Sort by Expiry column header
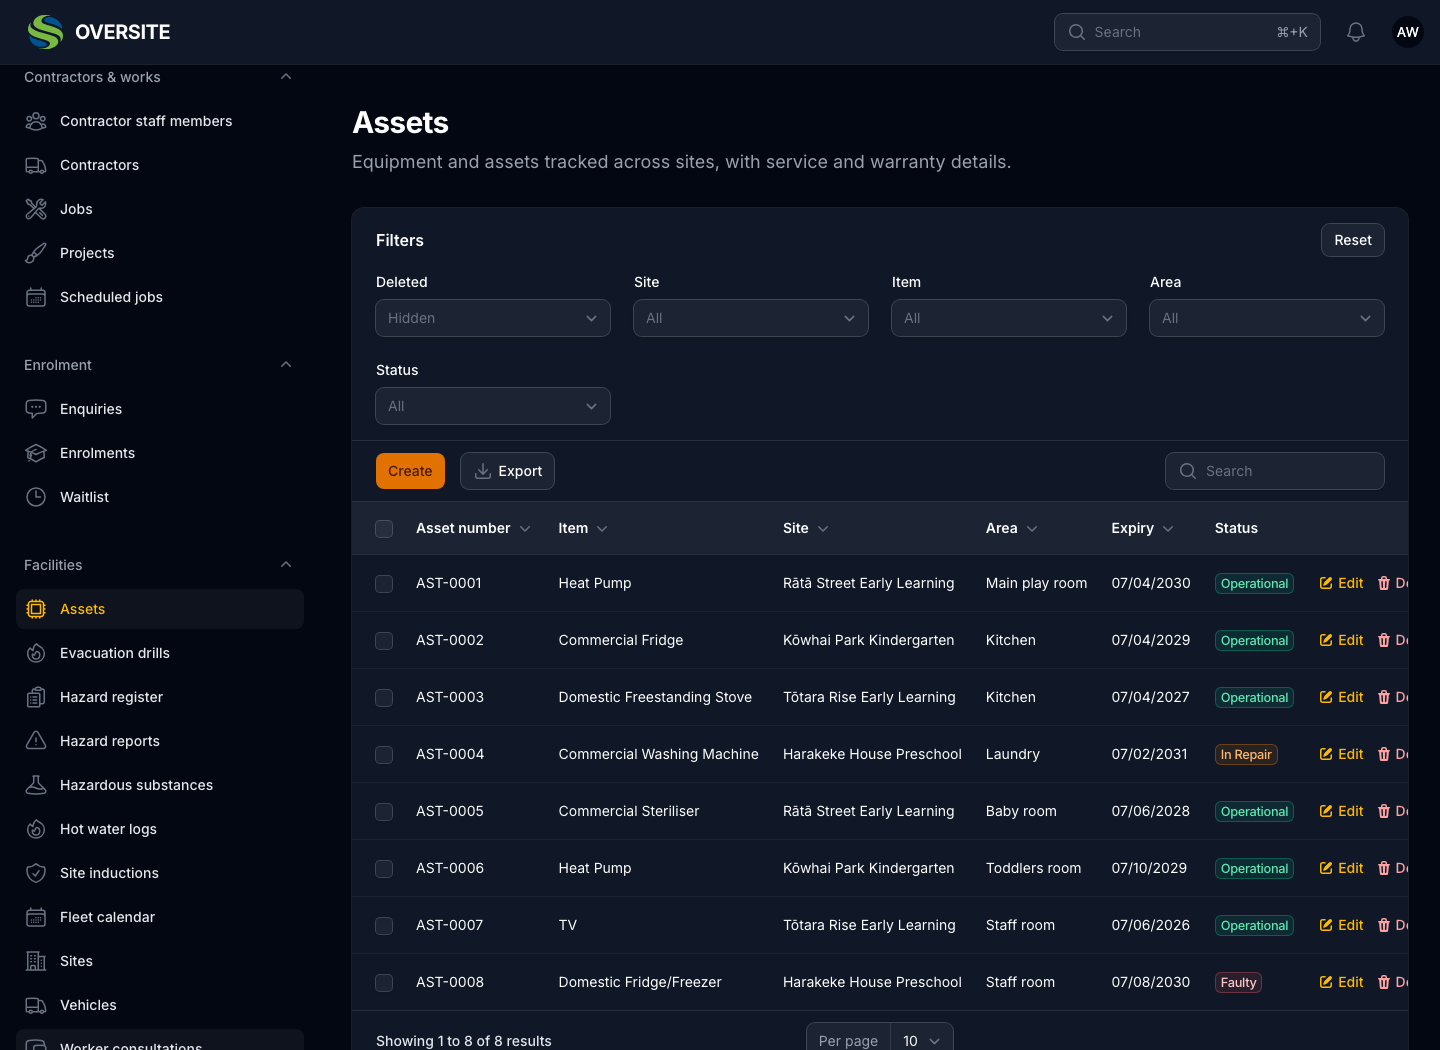The width and height of the screenshot is (1440, 1050). [1142, 528]
